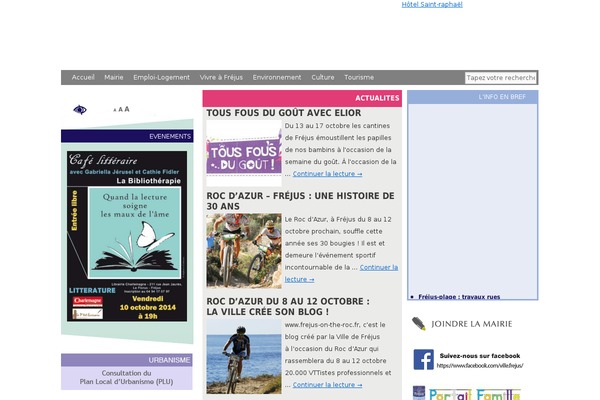Click the Actualités section header
600x400 pixels.
coord(302,98)
